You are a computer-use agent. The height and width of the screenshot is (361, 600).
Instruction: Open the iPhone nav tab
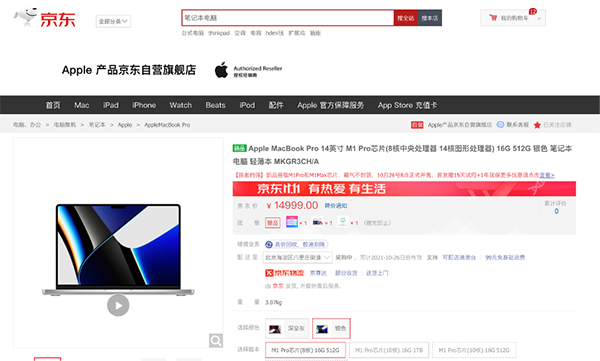coord(144,105)
